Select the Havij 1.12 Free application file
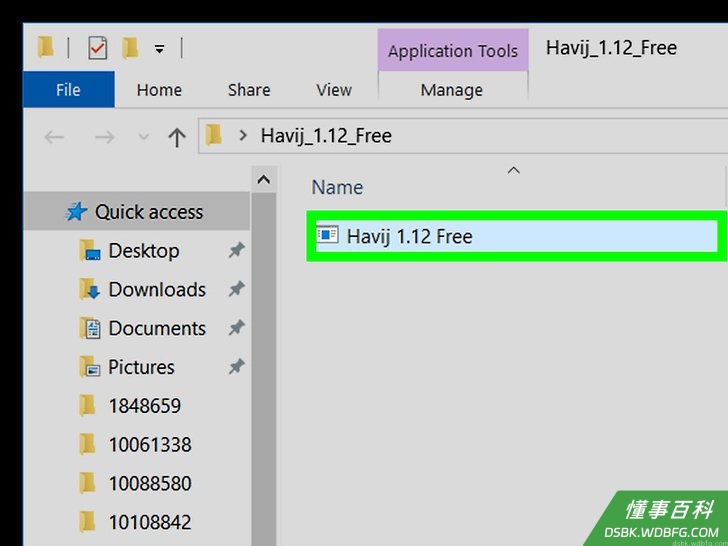This screenshot has height=546, width=728. pyautogui.click(x=516, y=236)
